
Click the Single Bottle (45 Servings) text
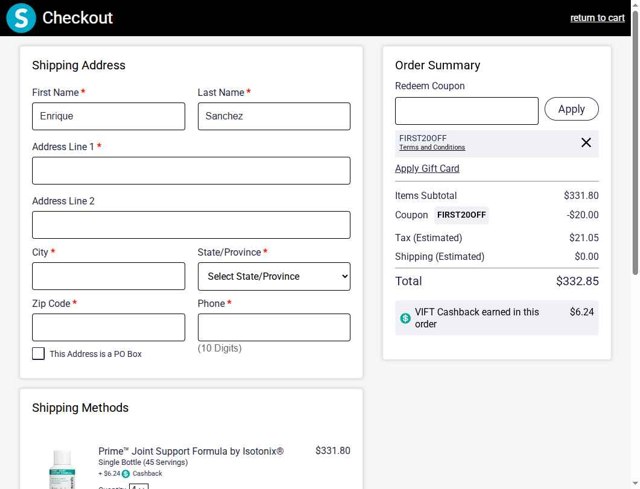[x=143, y=462]
